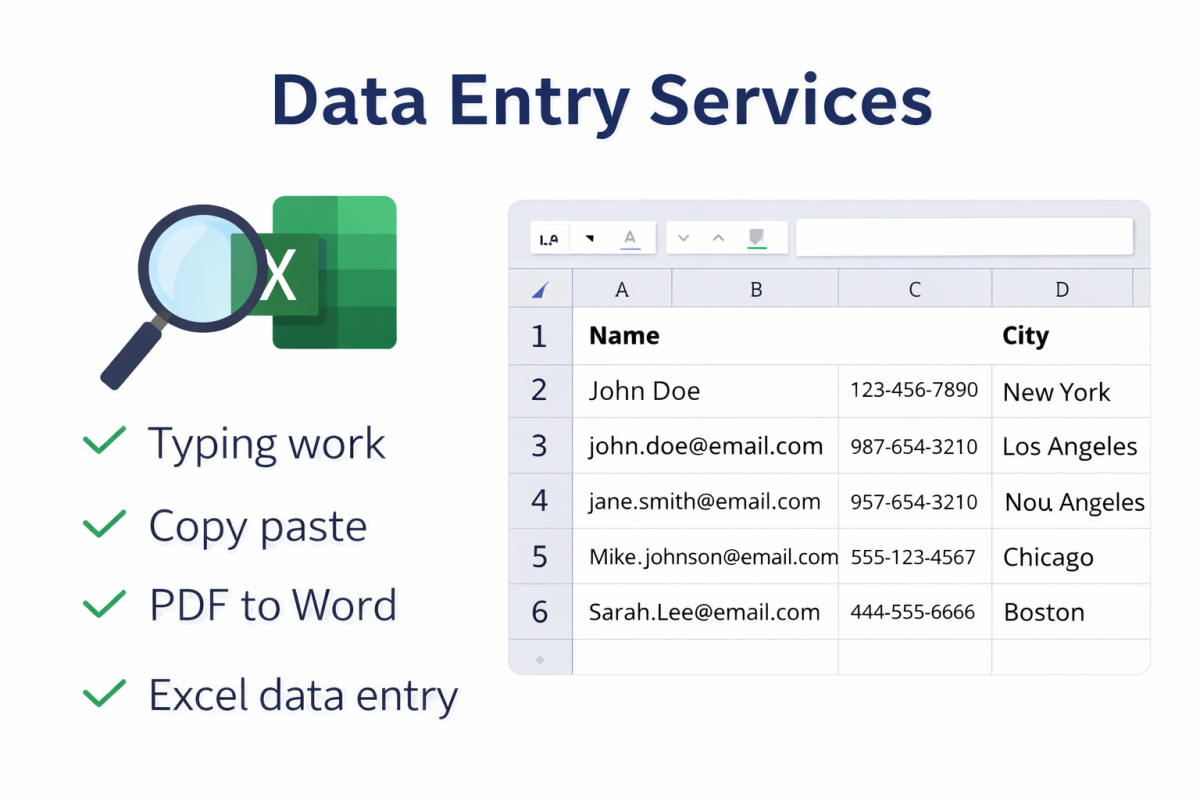Click the select-all corner triangle
The width and height of the screenshot is (1200, 800).
[540, 290]
